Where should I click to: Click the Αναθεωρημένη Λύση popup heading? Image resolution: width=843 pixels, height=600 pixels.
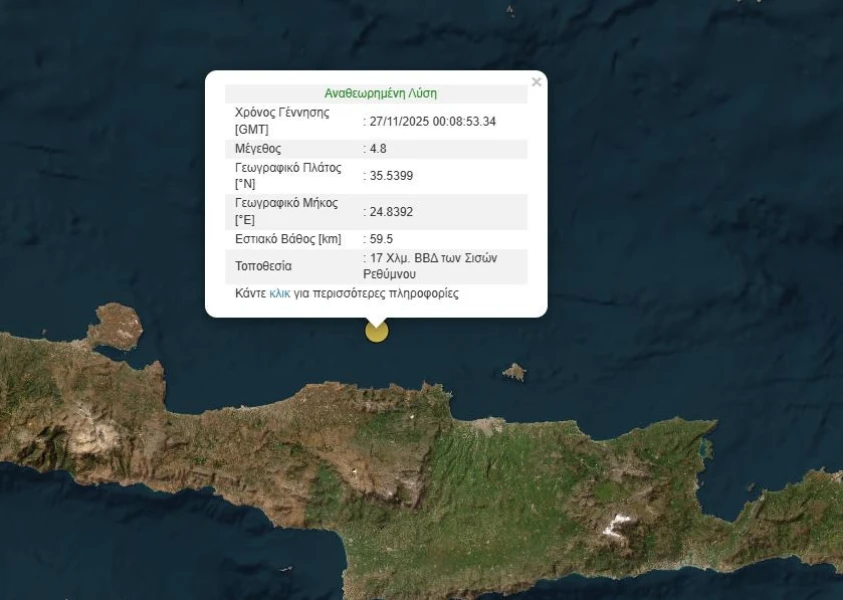(380, 93)
